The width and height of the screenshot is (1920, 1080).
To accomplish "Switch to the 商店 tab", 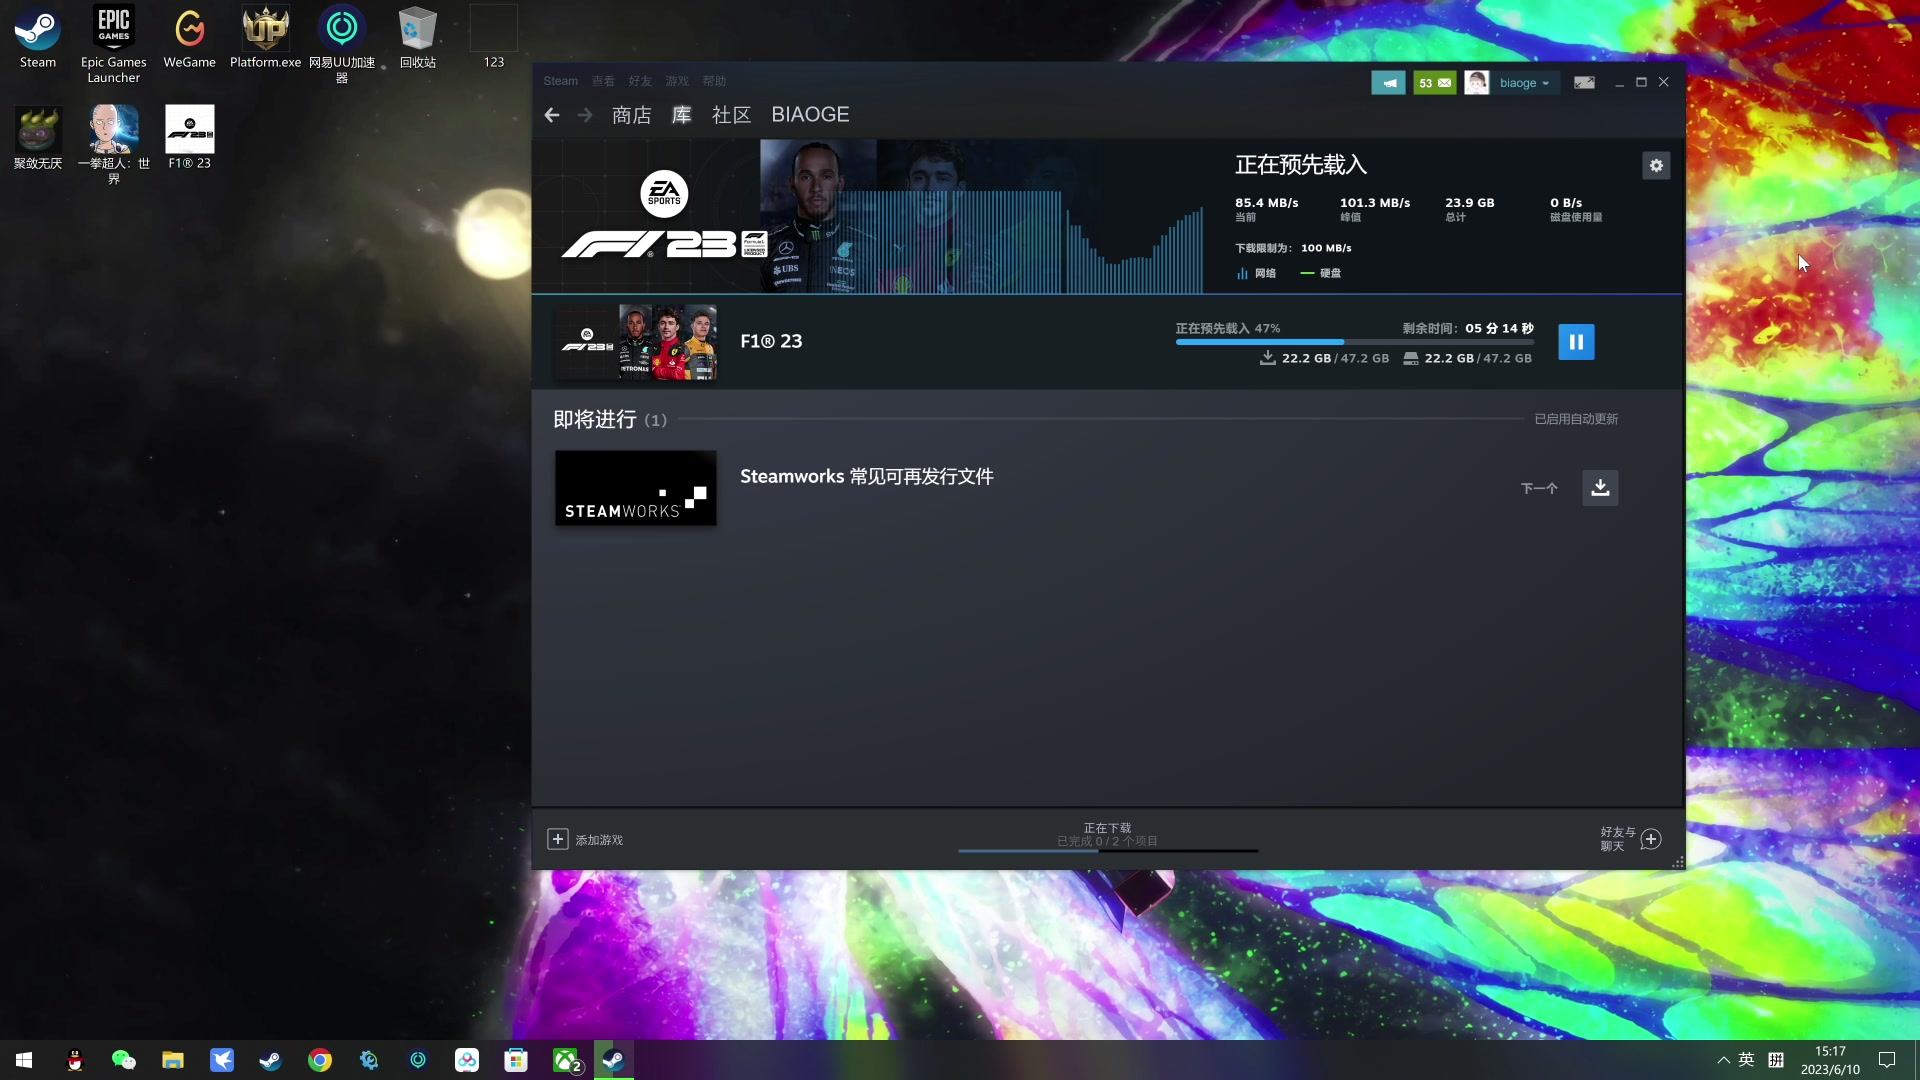I will coord(631,115).
